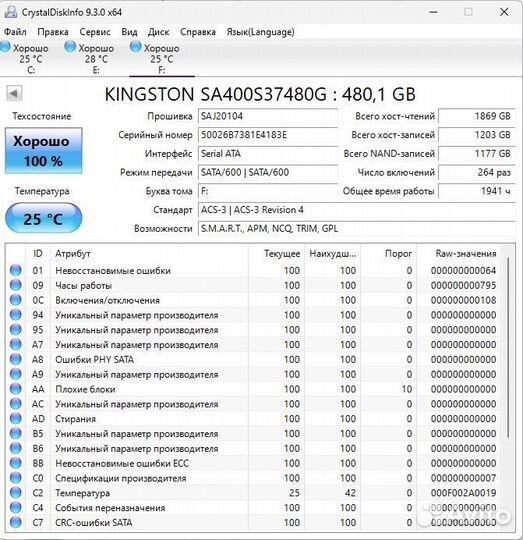The height and width of the screenshot is (540, 523).
Task: Click the features field S.M.A.R.T., APM, NCQ, TRIM, GPL
Action: coord(356,229)
